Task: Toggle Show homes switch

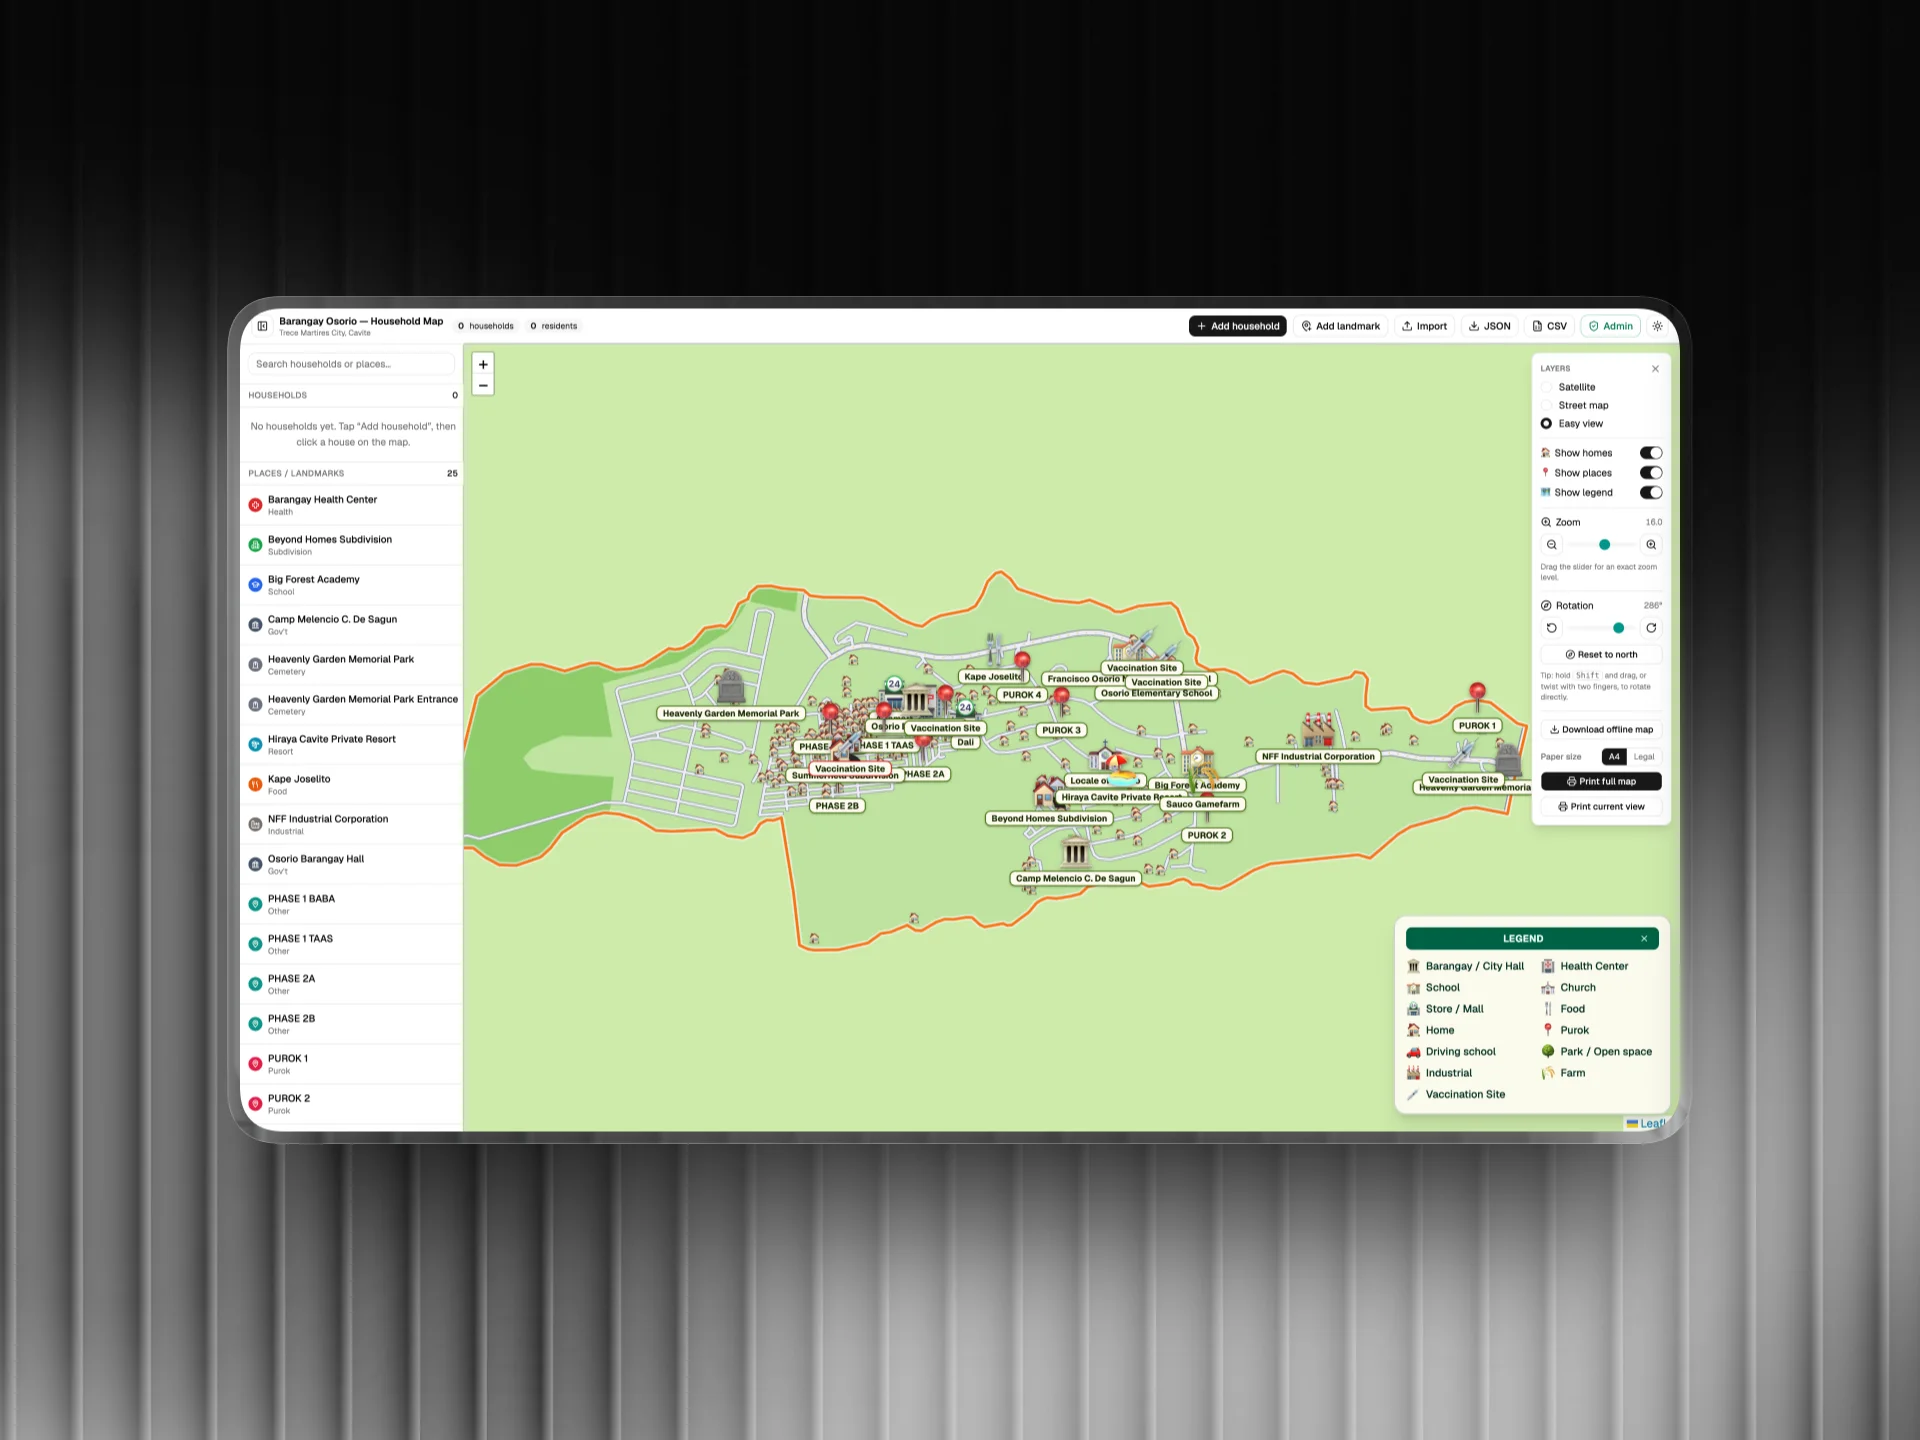Action: [1651, 453]
